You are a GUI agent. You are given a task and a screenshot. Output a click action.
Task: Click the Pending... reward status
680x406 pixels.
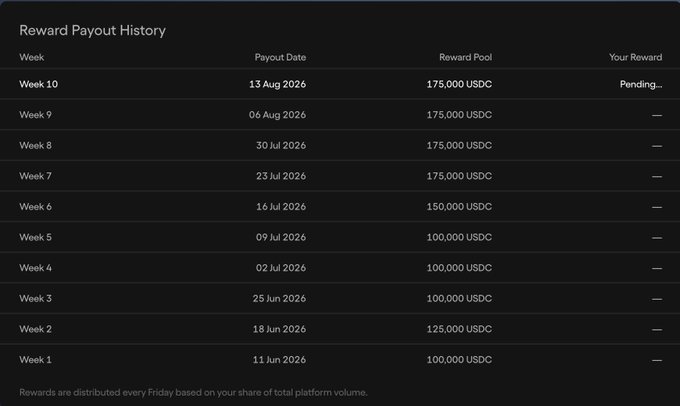click(641, 84)
